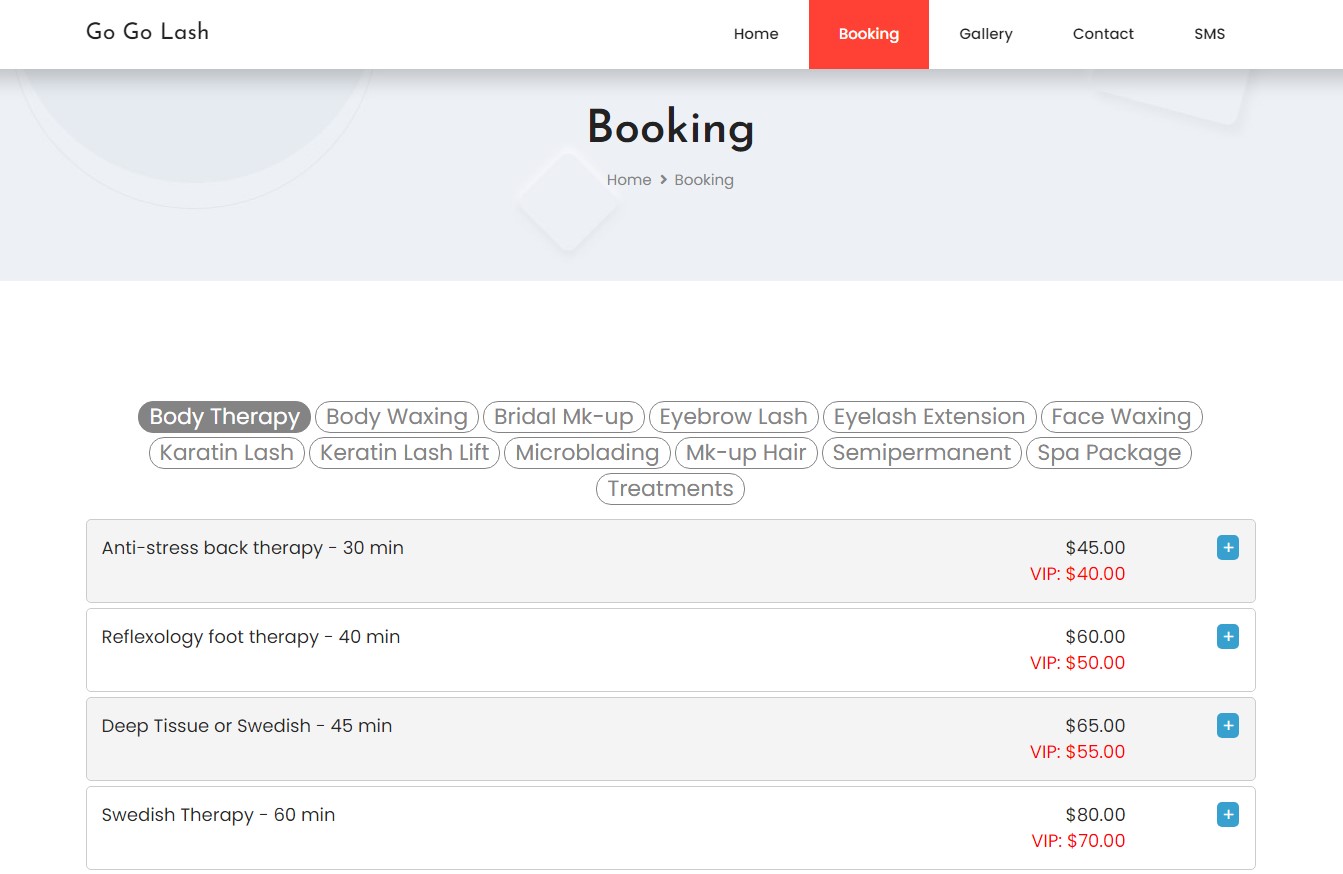Click plus icon for Reflexology foot therapy
Image resolution: width=1343 pixels, height=874 pixels.
pyautogui.click(x=1227, y=637)
